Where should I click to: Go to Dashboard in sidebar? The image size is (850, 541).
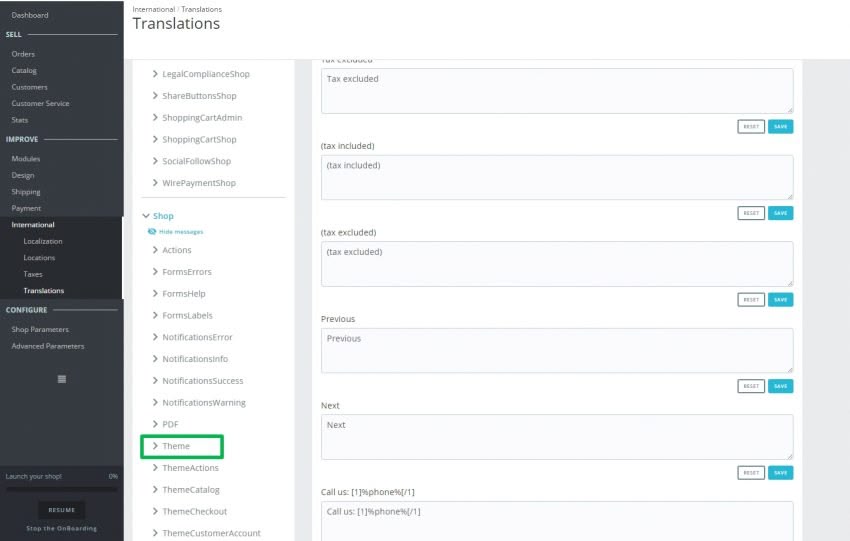click(x=30, y=15)
